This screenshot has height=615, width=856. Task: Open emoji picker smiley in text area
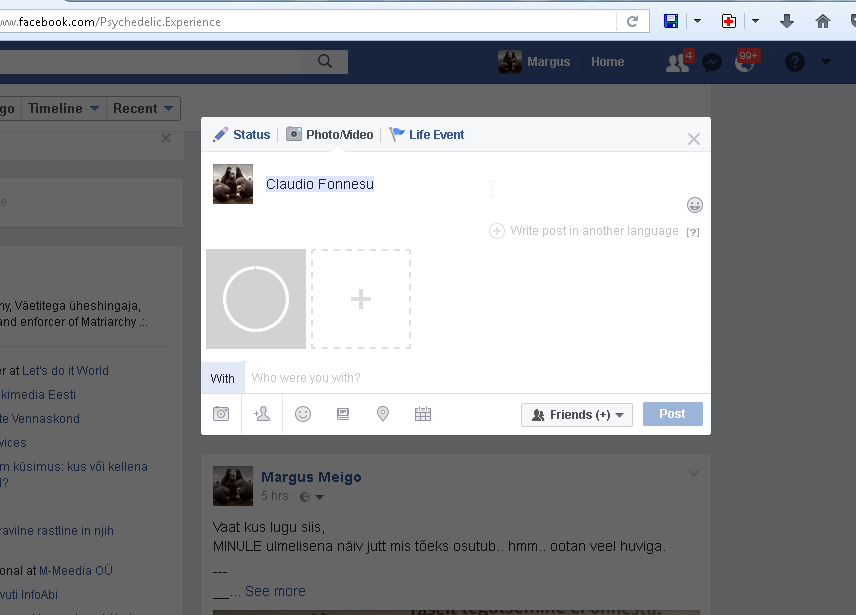coord(694,205)
